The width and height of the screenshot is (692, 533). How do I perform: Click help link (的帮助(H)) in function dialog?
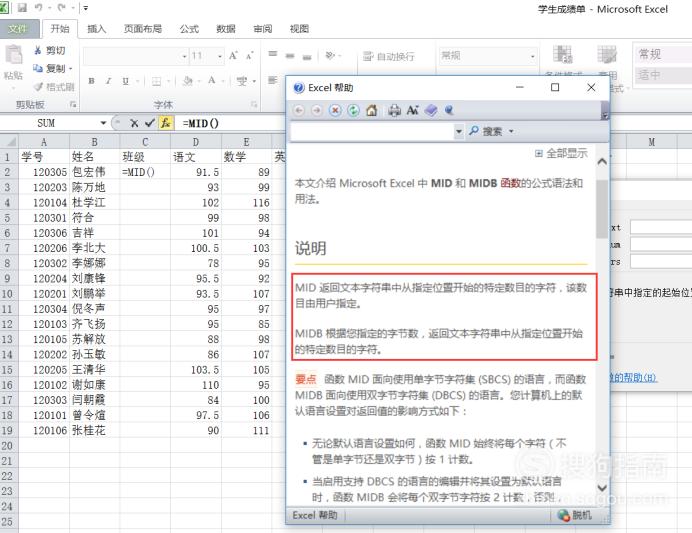click(x=634, y=378)
